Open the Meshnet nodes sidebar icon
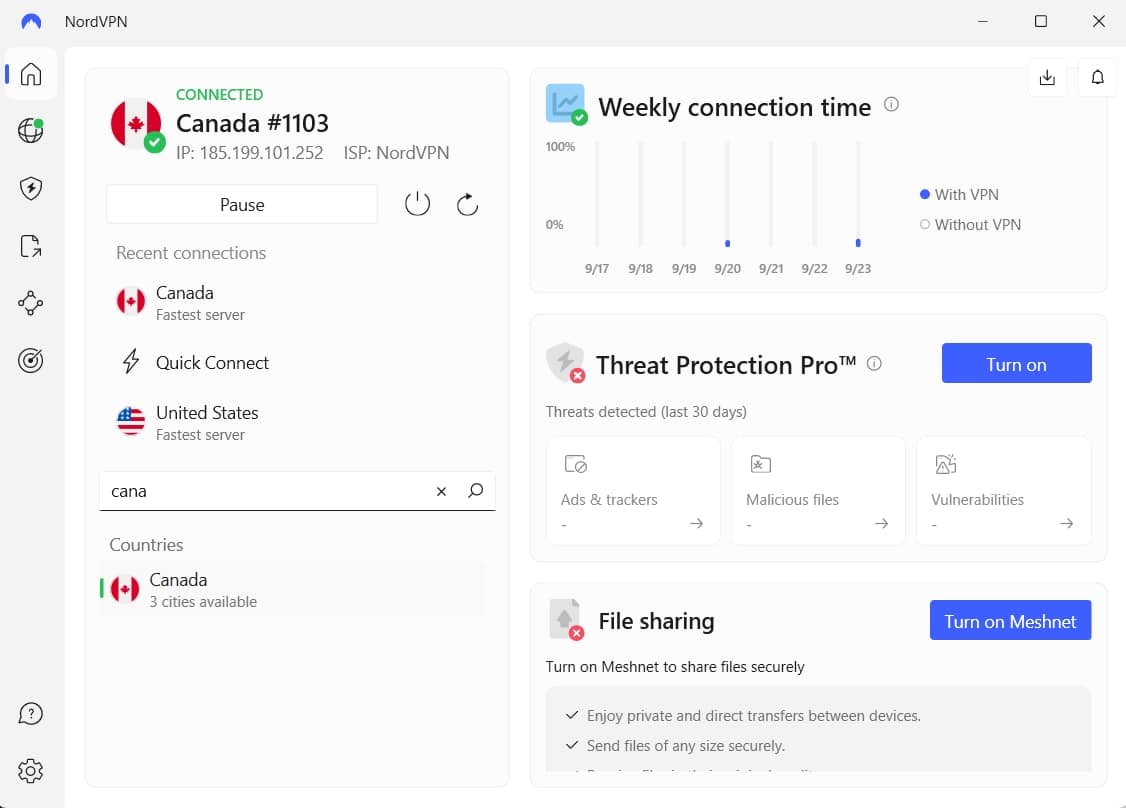 [30, 303]
